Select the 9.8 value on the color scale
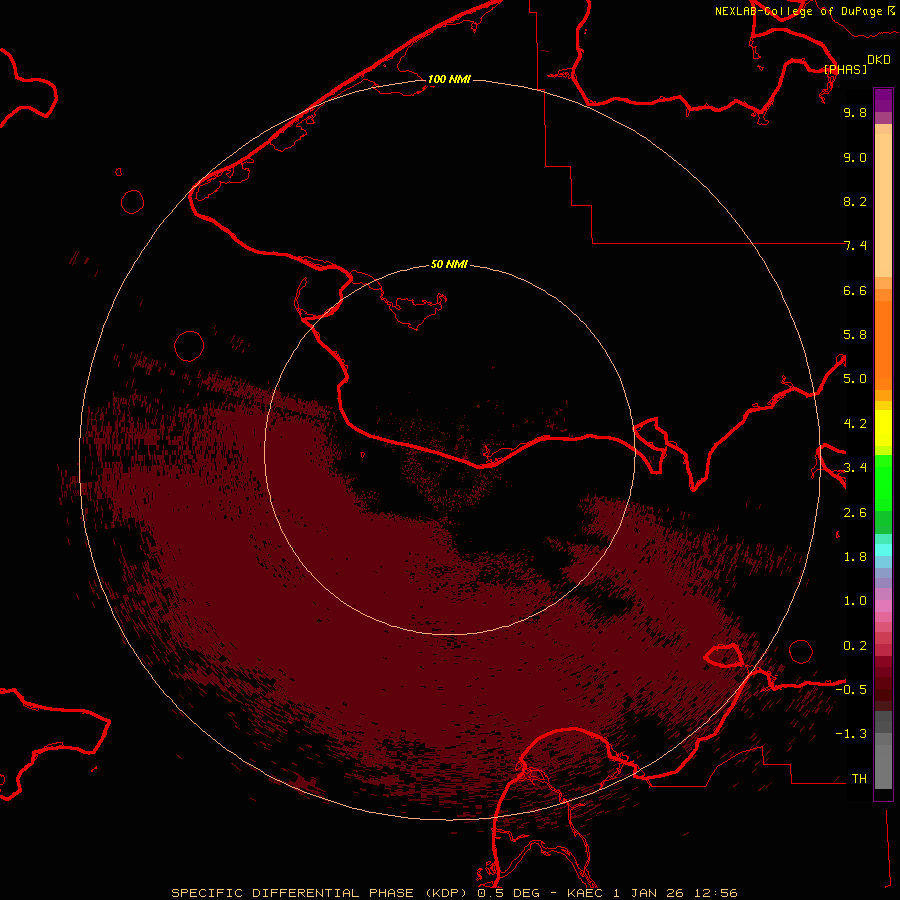 pos(855,112)
